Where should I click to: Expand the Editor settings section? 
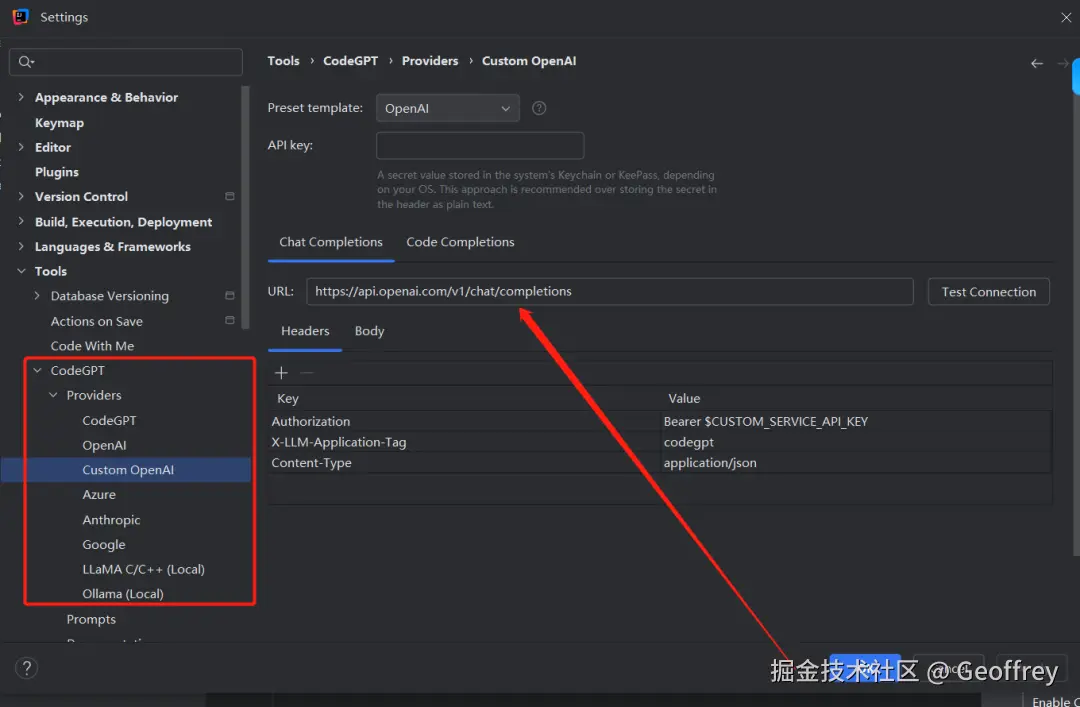pos(21,147)
